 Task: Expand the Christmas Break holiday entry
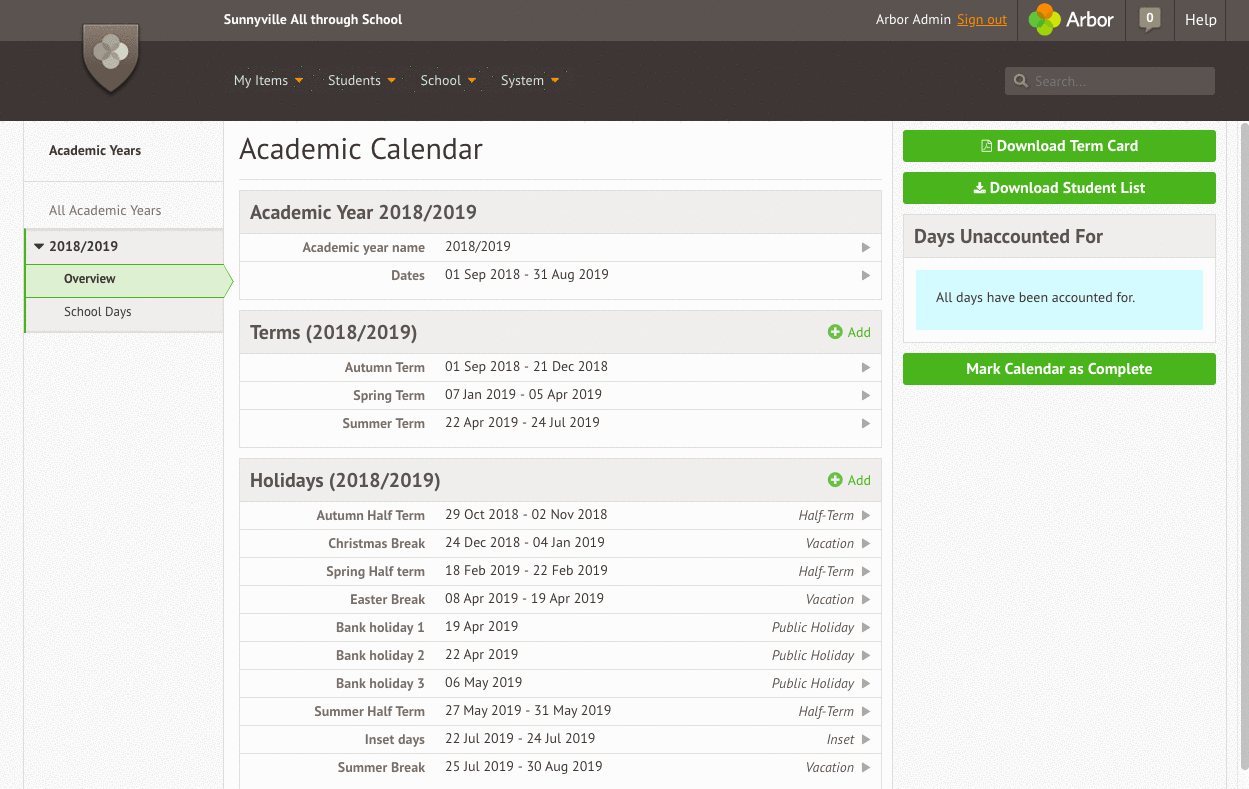[866, 542]
